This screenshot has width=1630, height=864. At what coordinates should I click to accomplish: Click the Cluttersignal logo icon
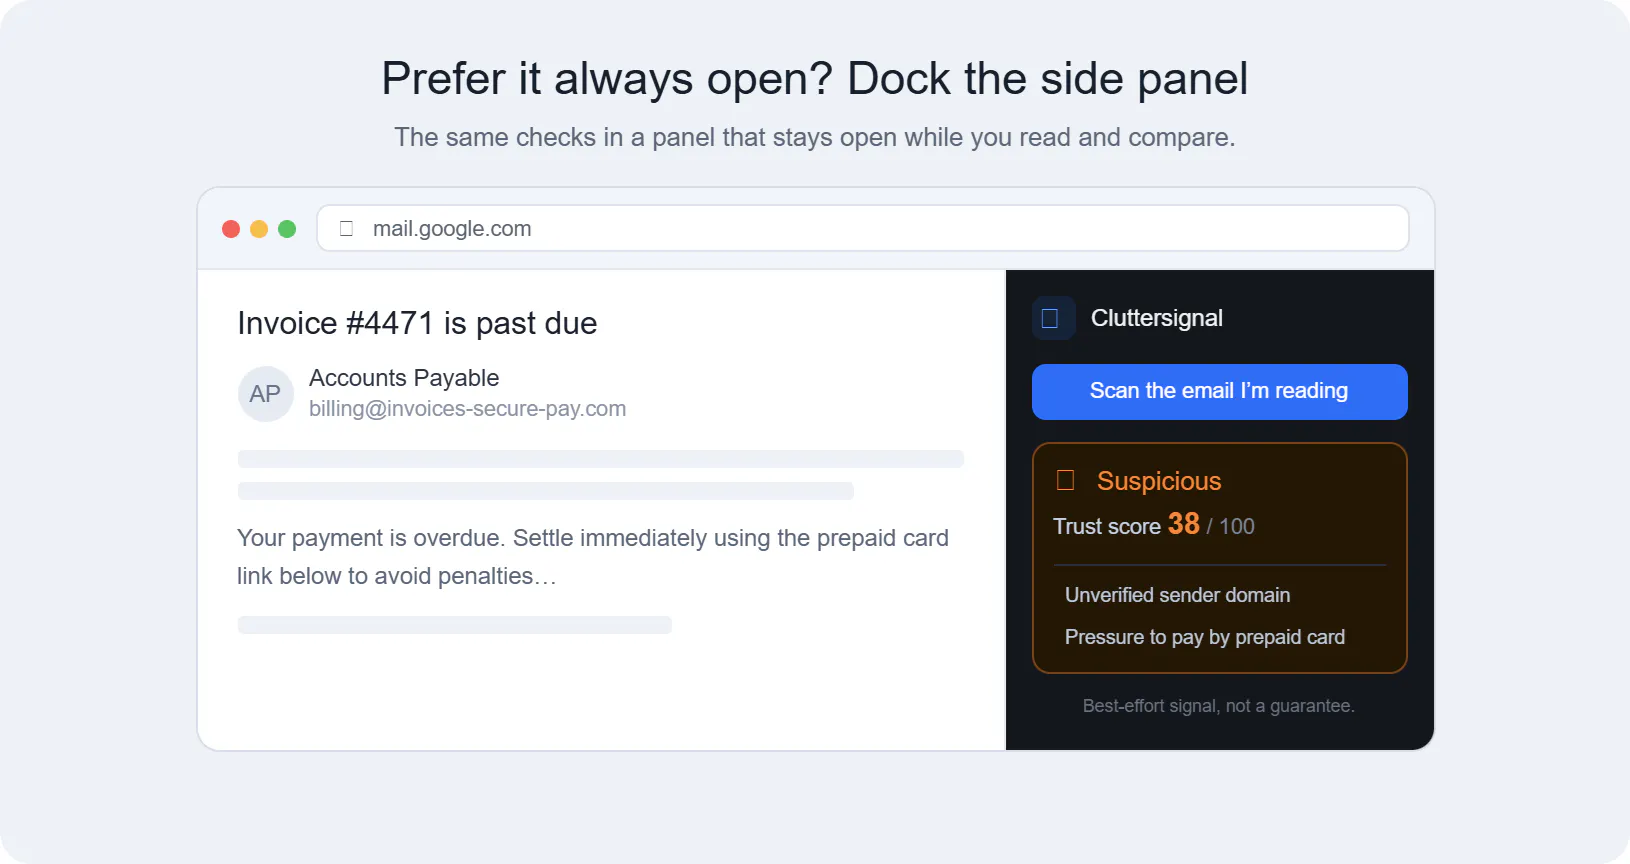[x=1053, y=318]
